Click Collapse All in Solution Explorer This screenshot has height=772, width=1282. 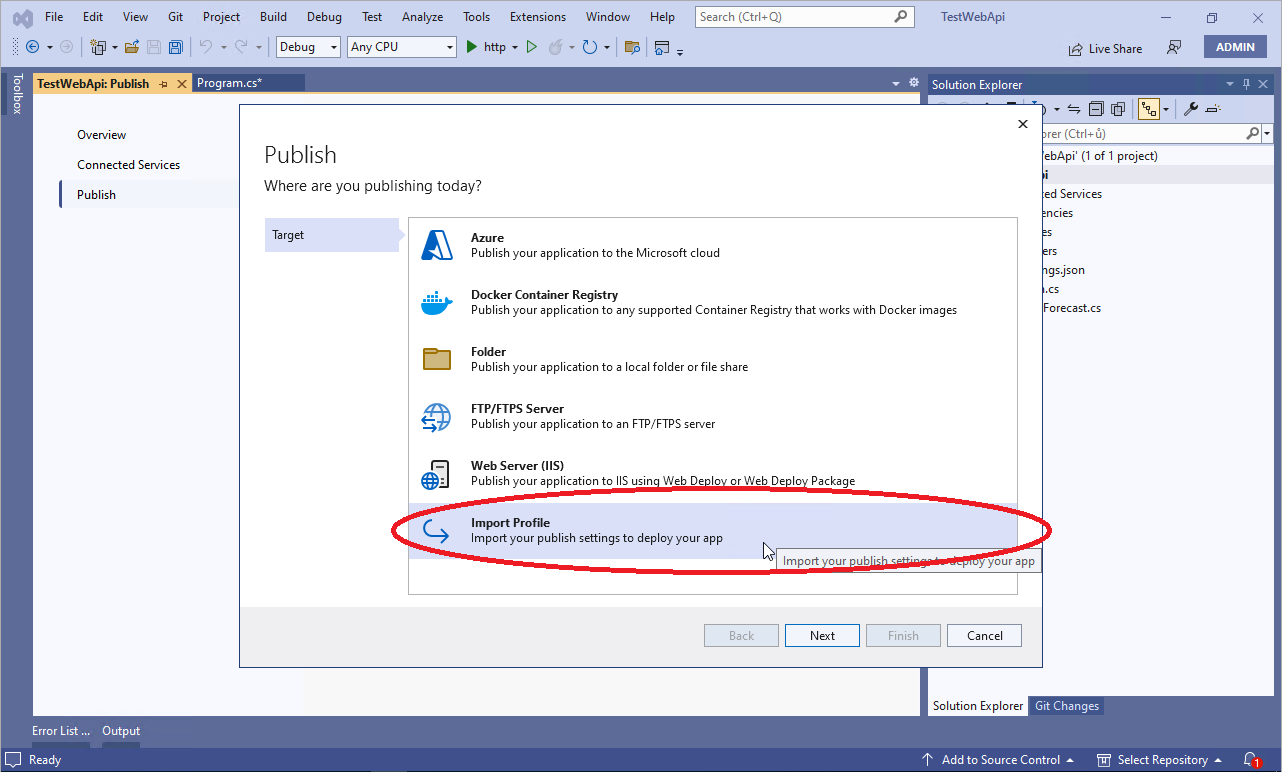click(1096, 109)
